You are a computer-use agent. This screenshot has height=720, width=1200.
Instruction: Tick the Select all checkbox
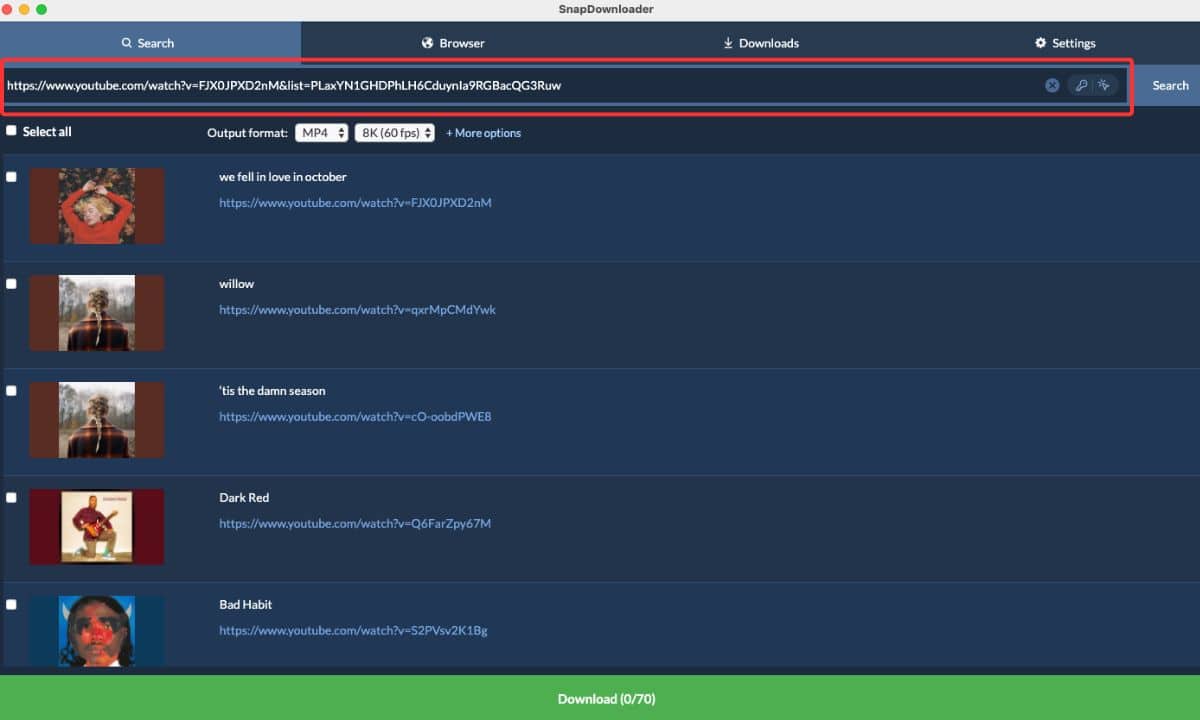11,131
